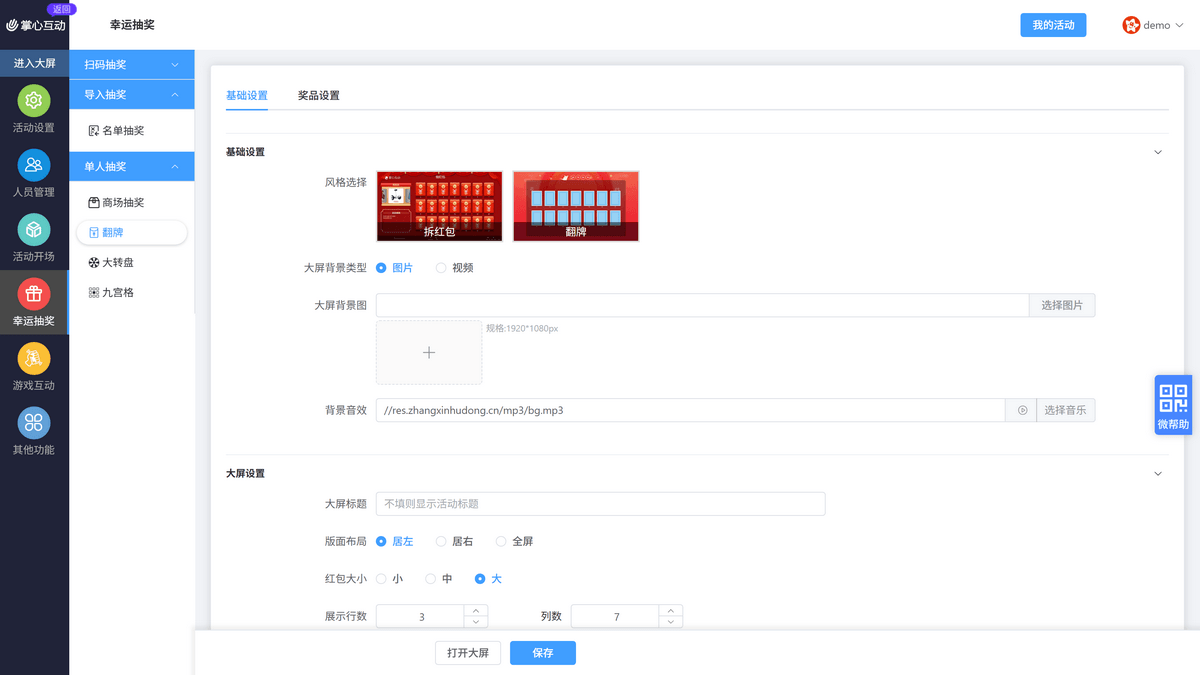Click the 保存 button
The image size is (1200, 675).
pos(543,653)
